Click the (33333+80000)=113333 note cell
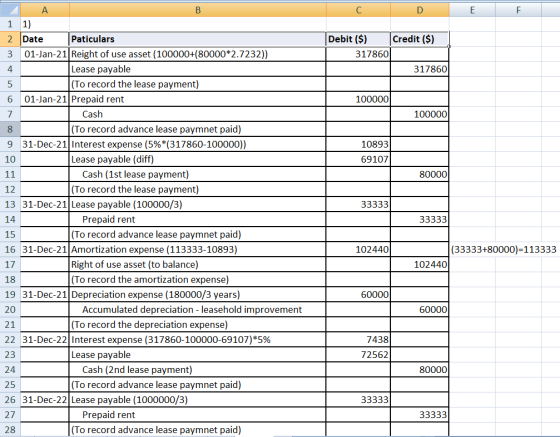 point(504,249)
